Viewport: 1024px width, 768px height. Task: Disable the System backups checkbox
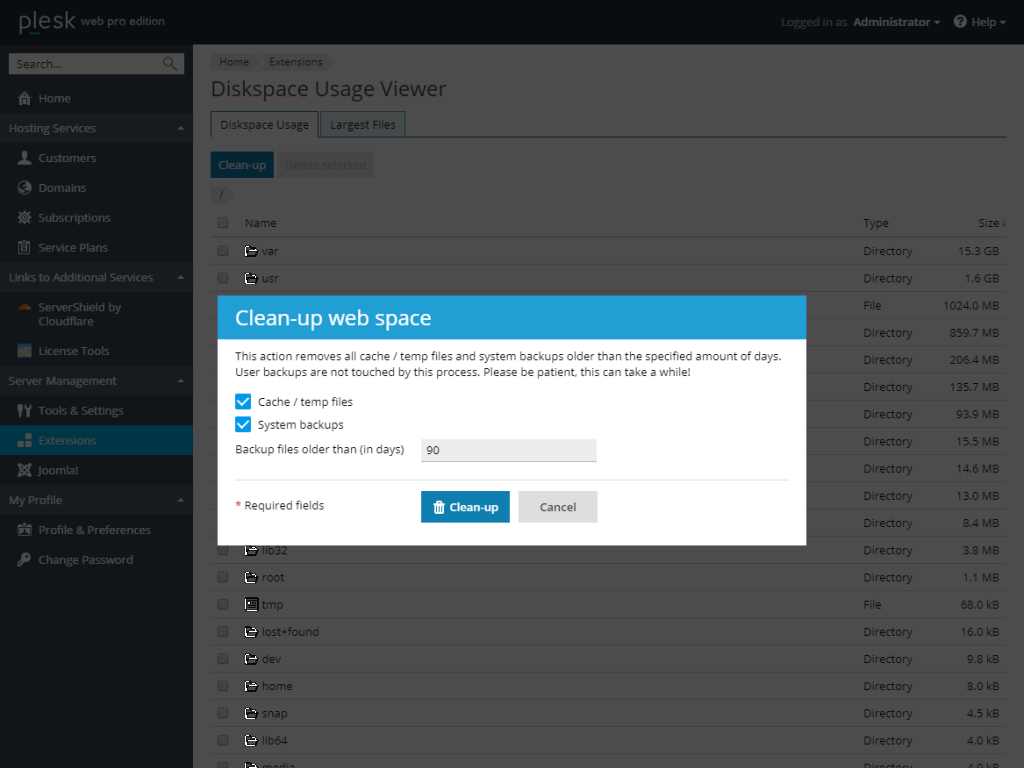pos(242,423)
